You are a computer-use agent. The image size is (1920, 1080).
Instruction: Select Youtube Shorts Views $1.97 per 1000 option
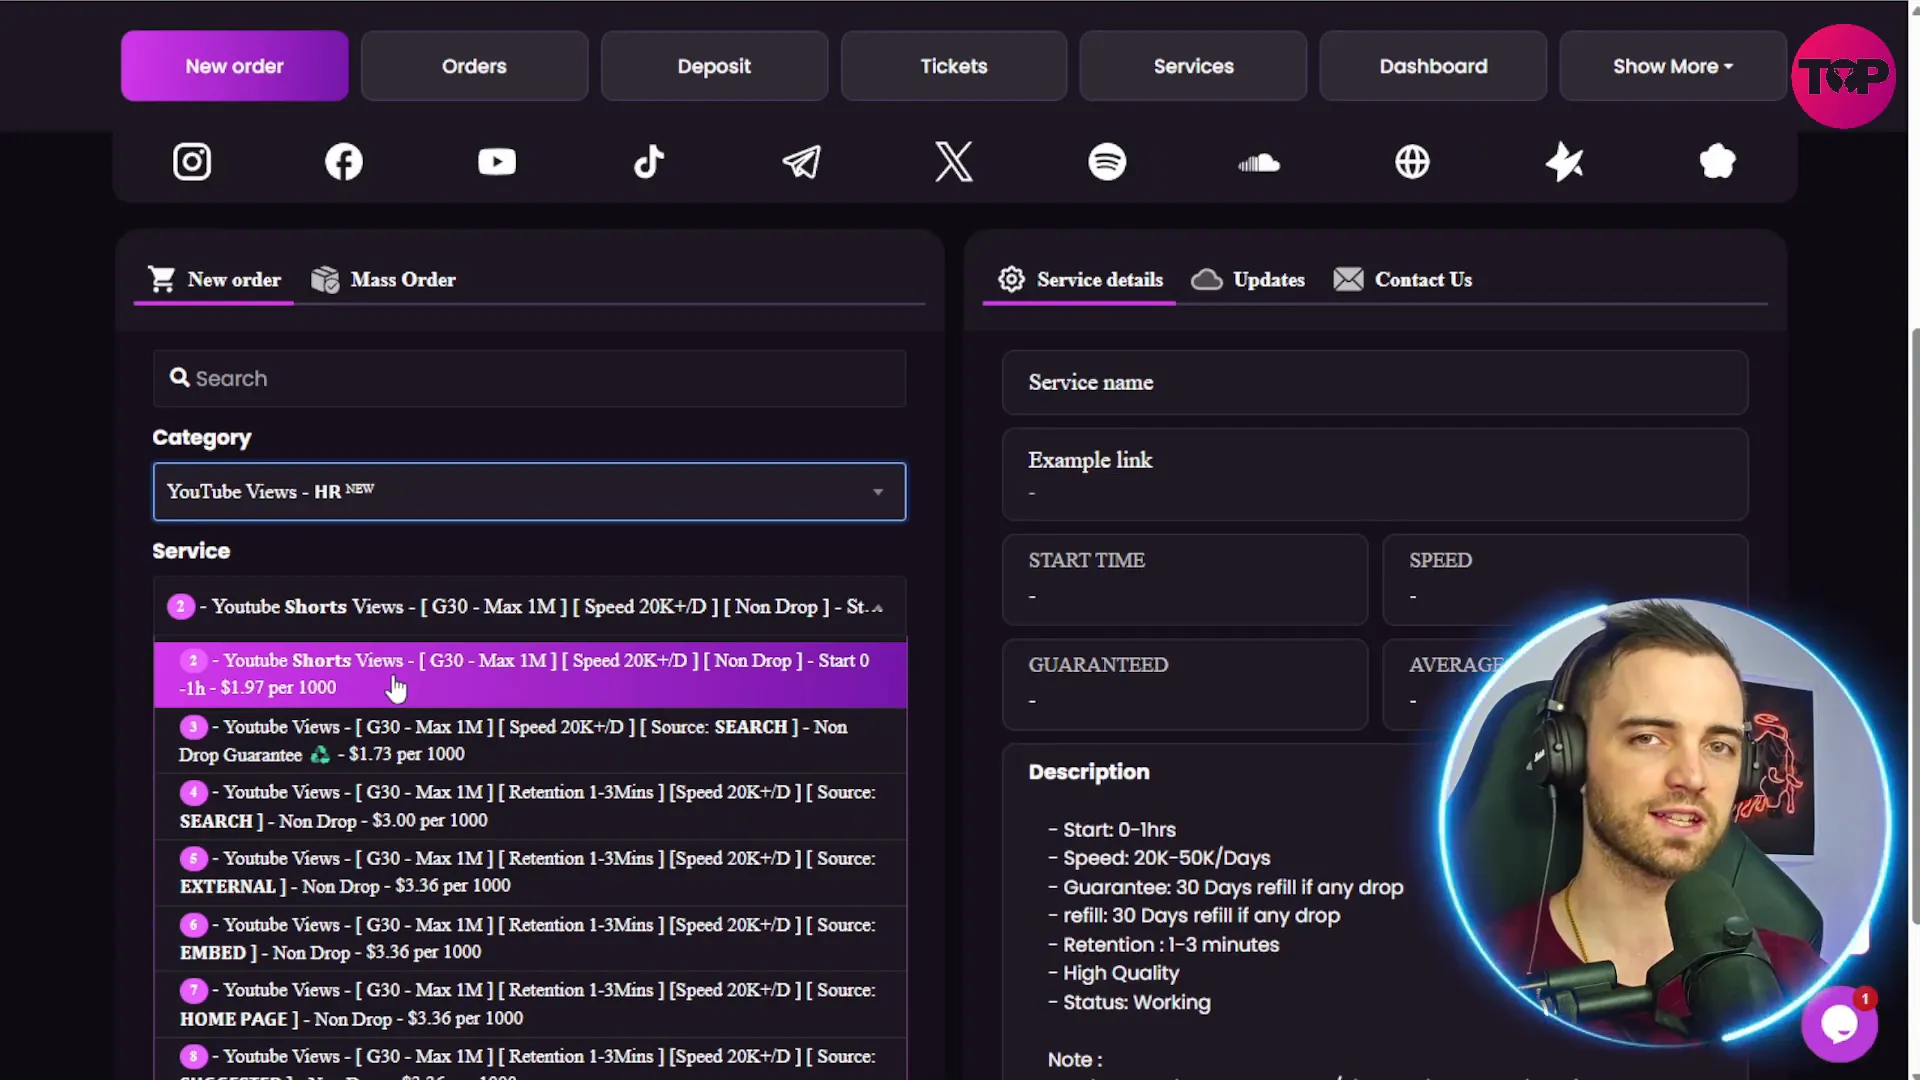click(530, 674)
